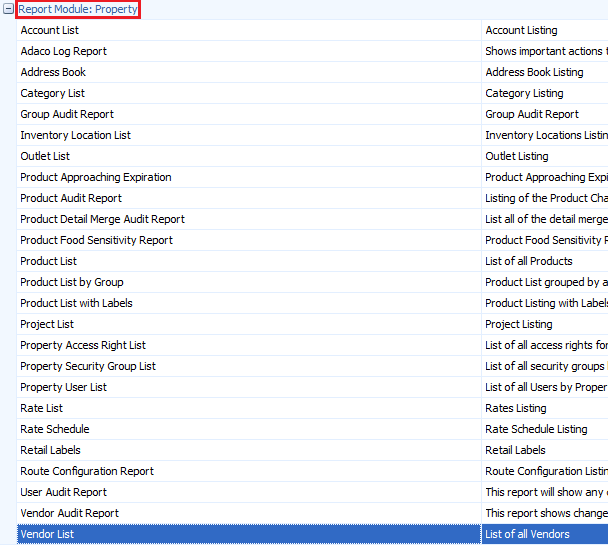Select the Route Configuration Report
The image size is (608, 546).
(87, 471)
